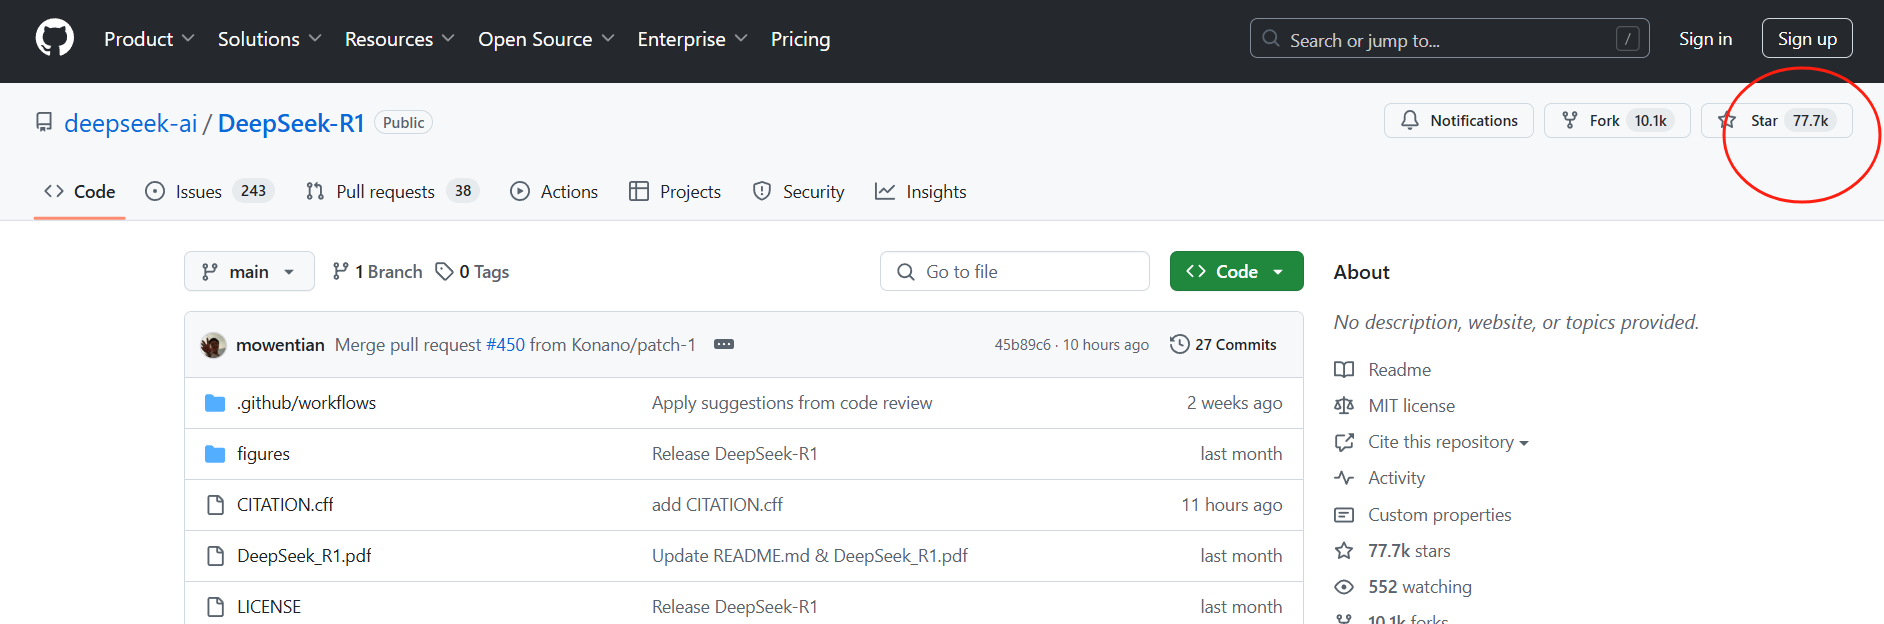Image resolution: width=1884 pixels, height=624 pixels.
Task: Click the CITATION.cff file icon
Action: pyautogui.click(x=215, y=505)
